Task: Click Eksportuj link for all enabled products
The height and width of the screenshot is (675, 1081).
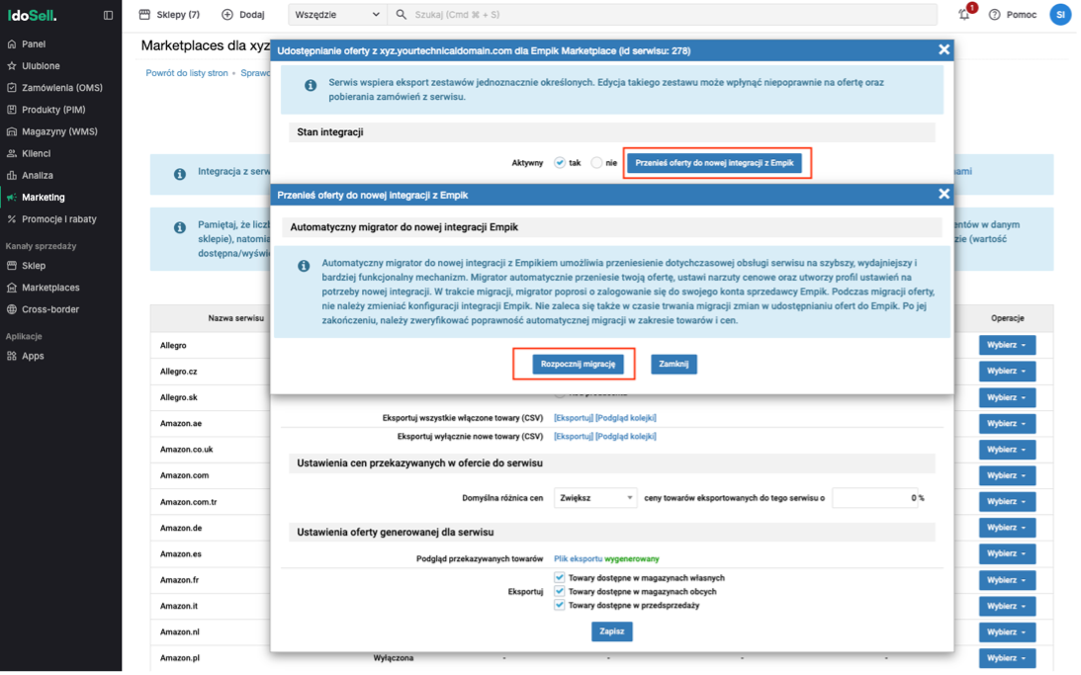Action: (x=574, y=418)
